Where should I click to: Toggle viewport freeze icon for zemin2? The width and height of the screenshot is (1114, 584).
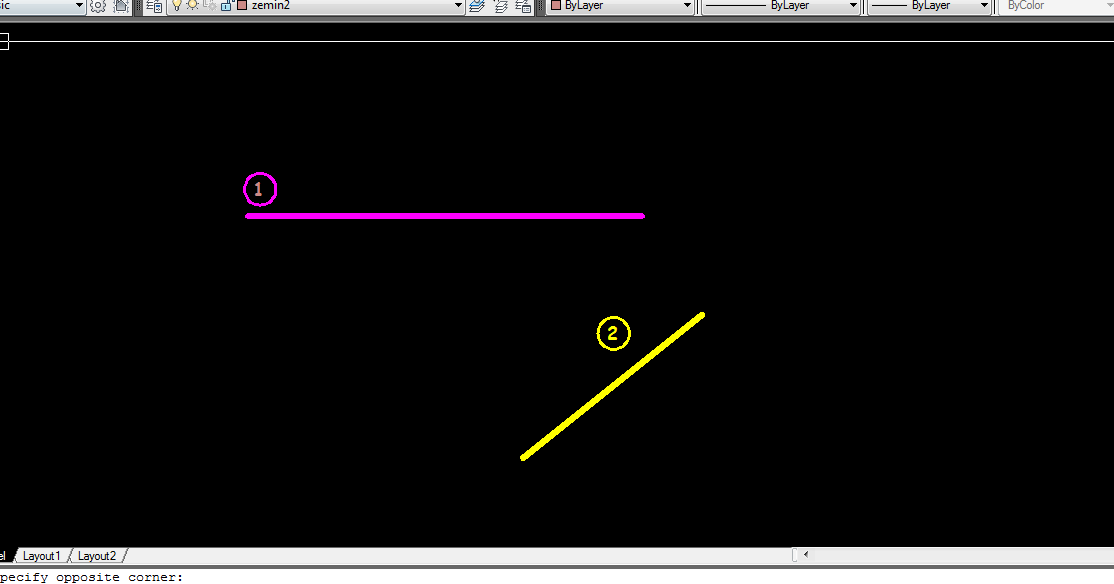point(210,5)
